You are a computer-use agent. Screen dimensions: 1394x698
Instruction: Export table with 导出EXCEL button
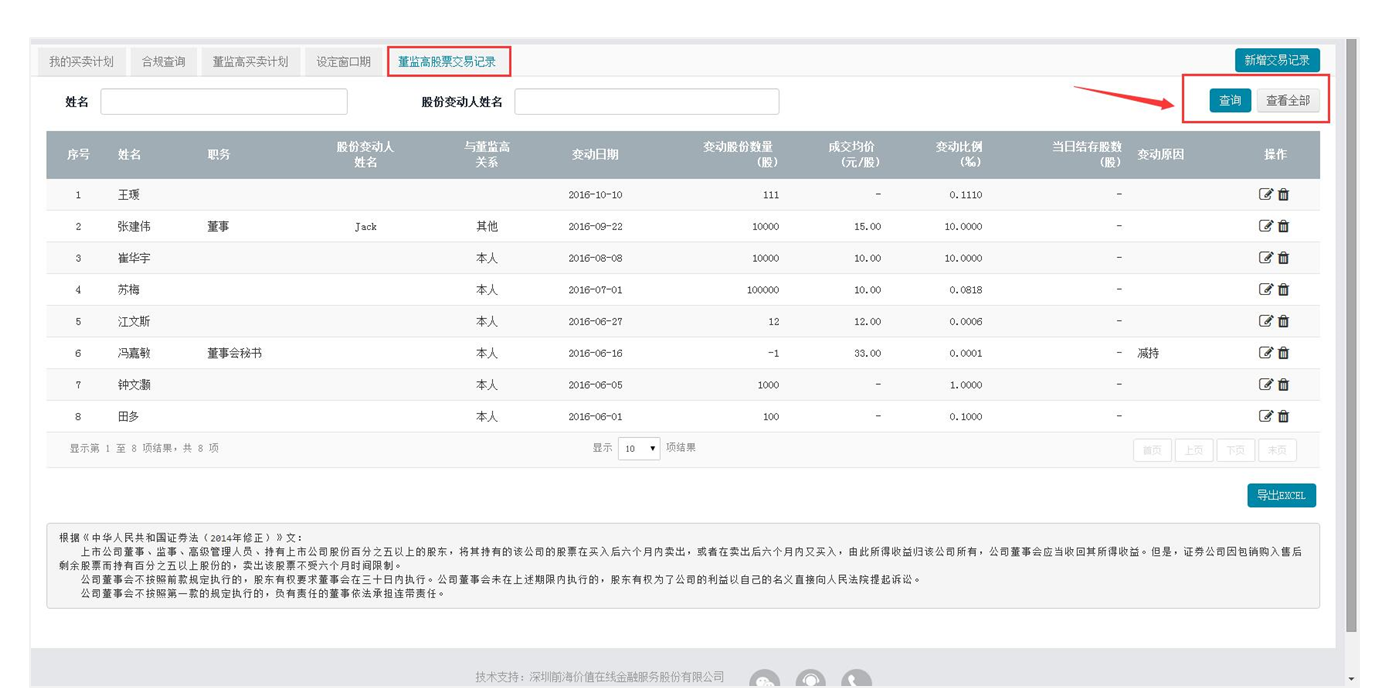[1281, 495]
